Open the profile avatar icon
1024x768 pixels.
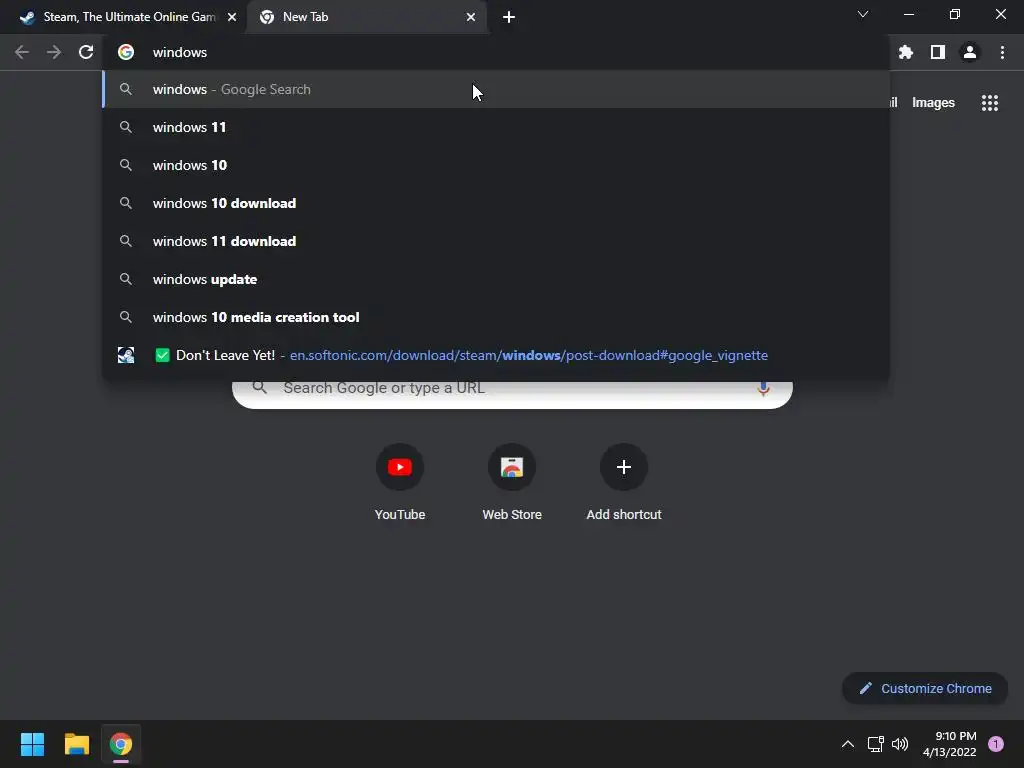point(970,52)
